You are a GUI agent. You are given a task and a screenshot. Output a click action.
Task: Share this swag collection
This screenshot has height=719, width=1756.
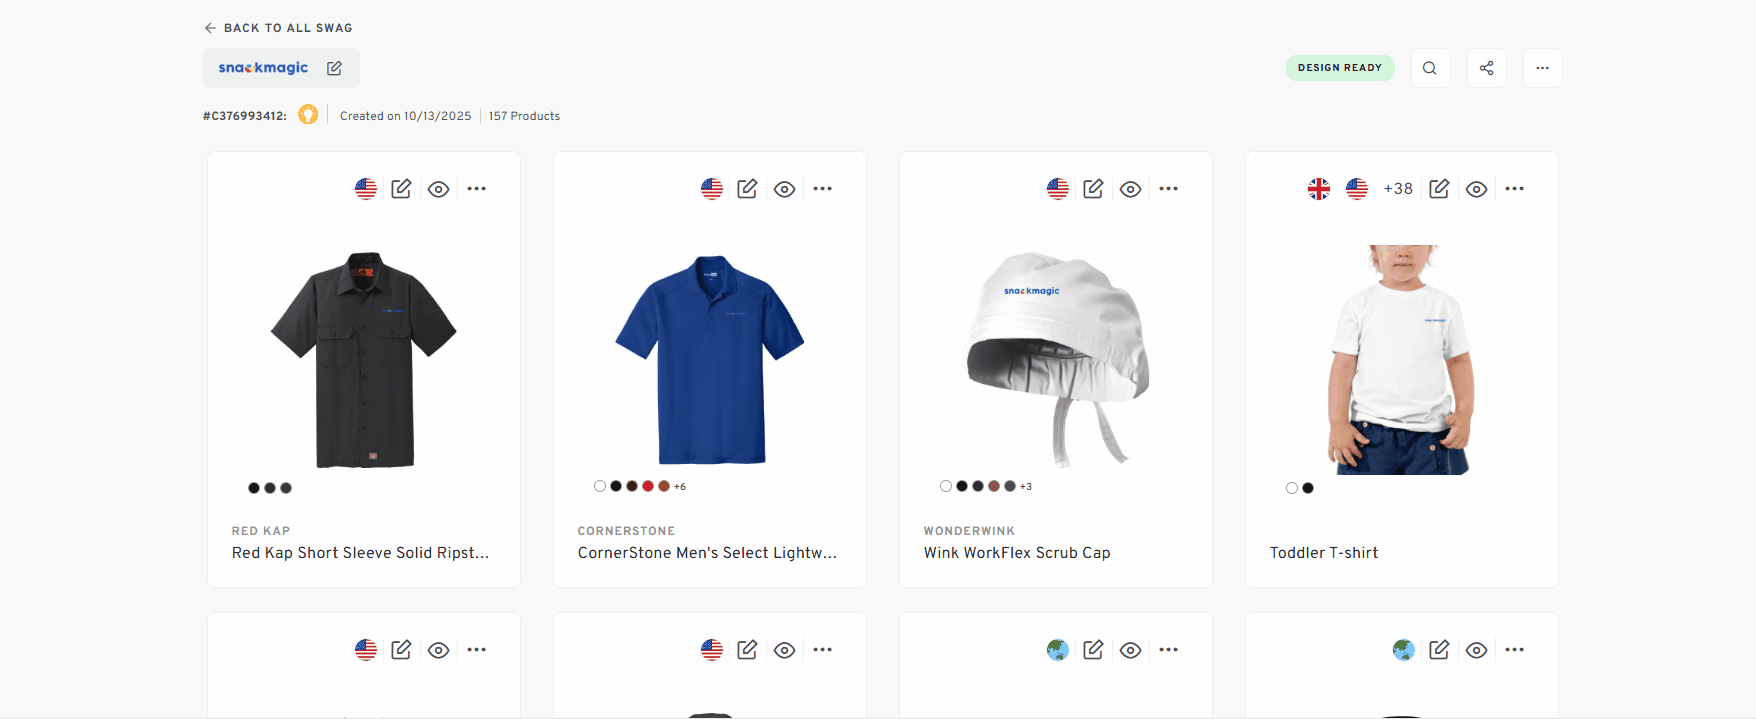1487,68
